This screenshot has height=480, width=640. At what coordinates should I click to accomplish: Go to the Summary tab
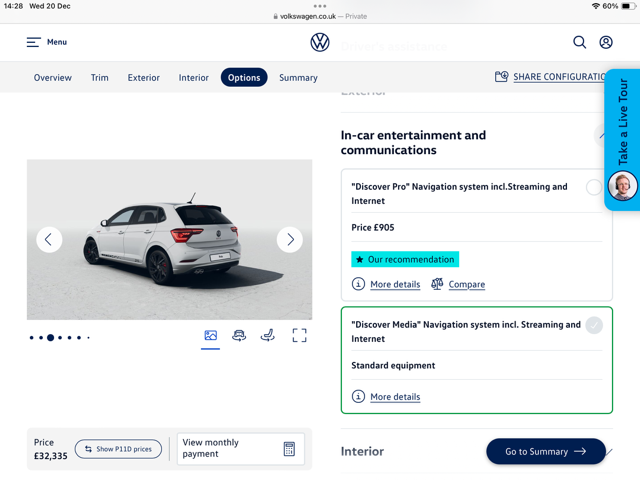tap(298, 78)
